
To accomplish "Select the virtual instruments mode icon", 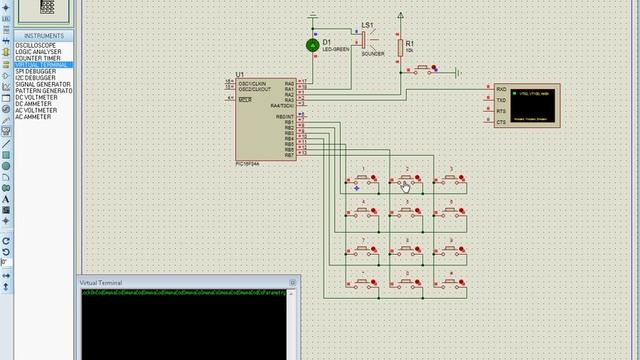I will pyautogui.click(x=6, y=131).
